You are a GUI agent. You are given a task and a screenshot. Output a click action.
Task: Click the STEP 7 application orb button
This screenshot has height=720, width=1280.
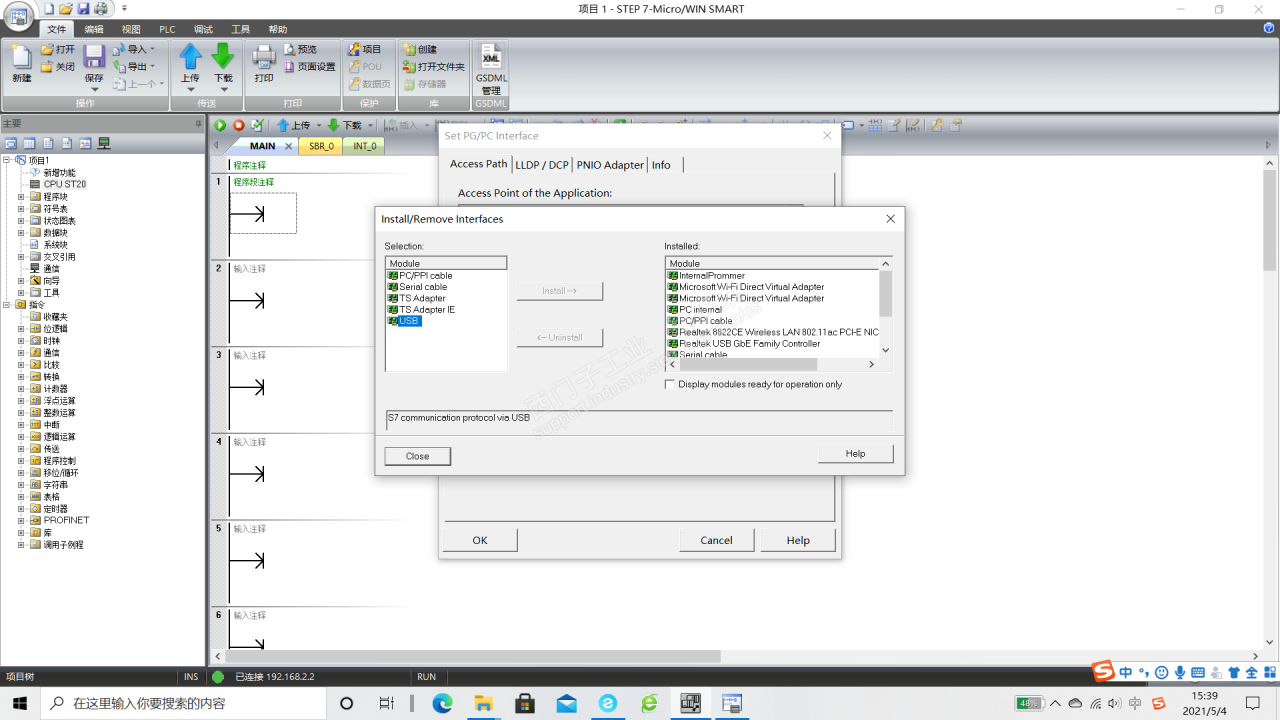tap(18, 15)
